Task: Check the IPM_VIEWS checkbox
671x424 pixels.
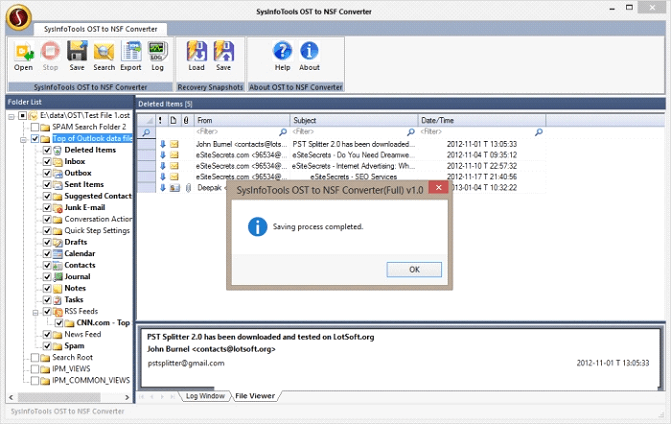Action: click(x=35, y=369)
